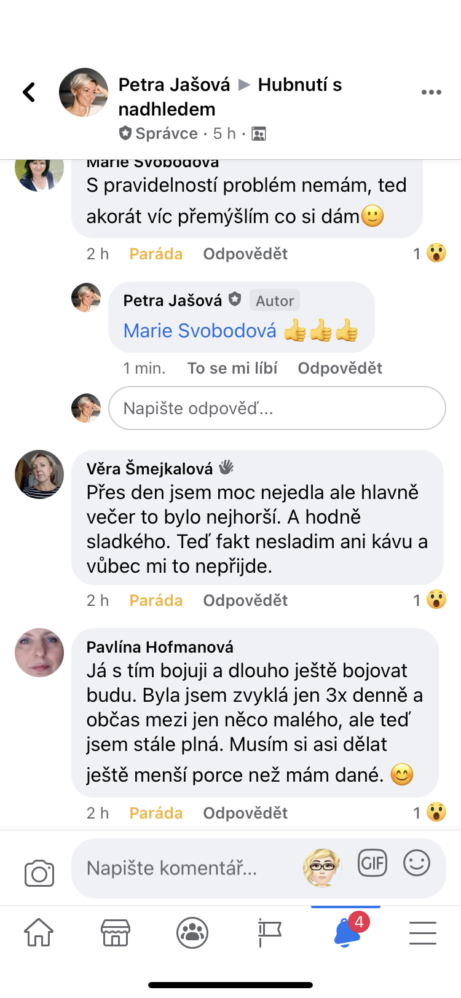Viewport: 461px width, 998px height.
Task: View the wow reaction count on Věra's comment
Action: click(x=429, y=600)
